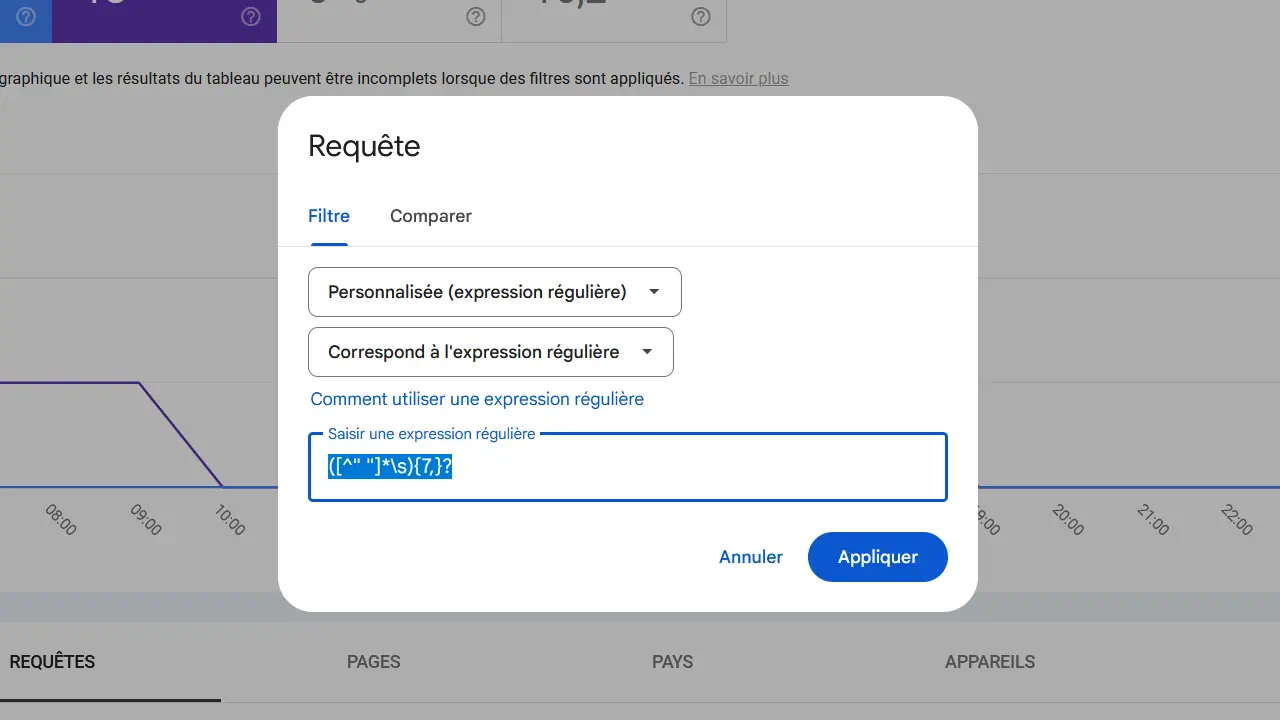The image size is (1280, 720).
Task: Open the 'En savoir plus' link
Action: 738,78
